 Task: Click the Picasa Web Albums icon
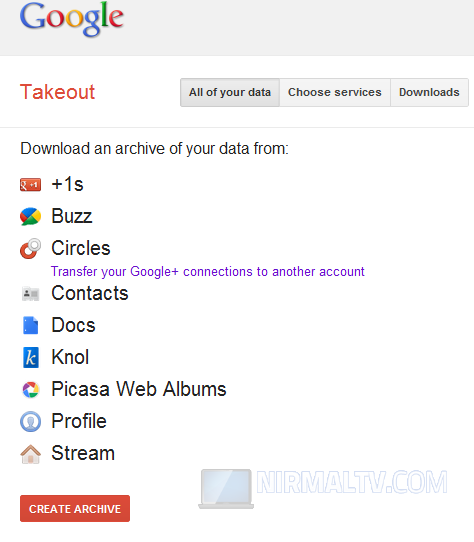[30, 389]
